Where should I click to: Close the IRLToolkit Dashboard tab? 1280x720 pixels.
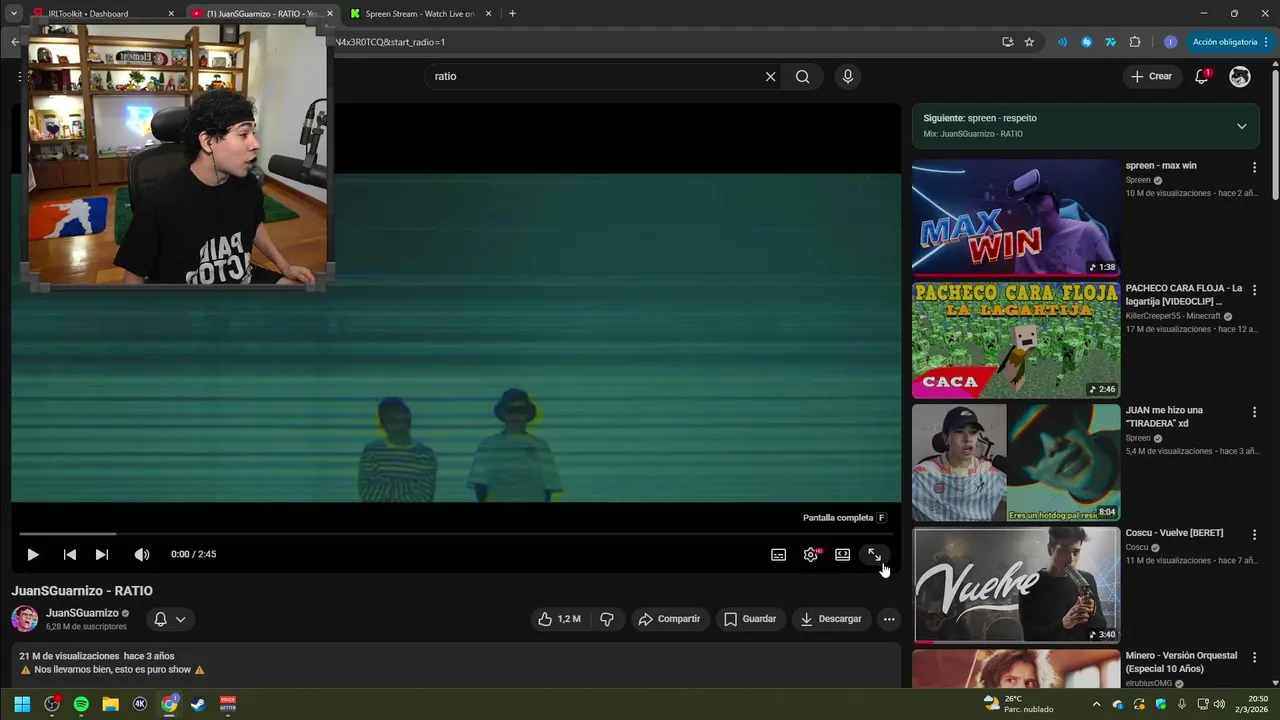tap(171, 14)
